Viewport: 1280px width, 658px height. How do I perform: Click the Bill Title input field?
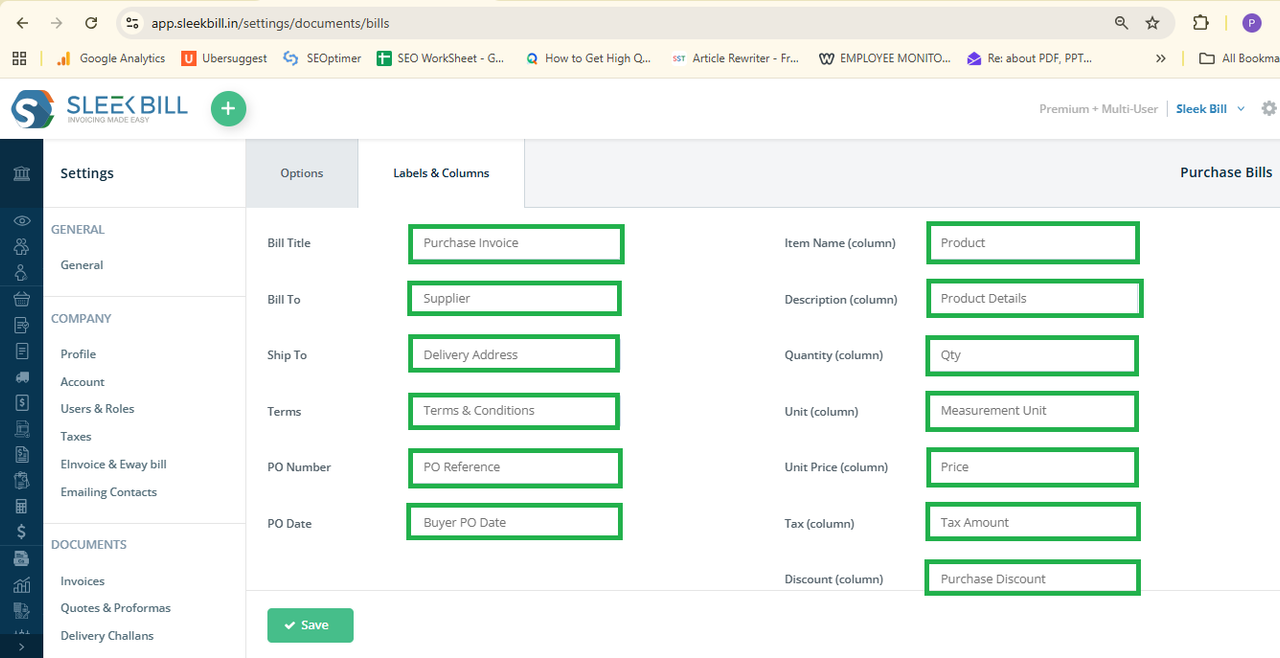coord(516,243)
